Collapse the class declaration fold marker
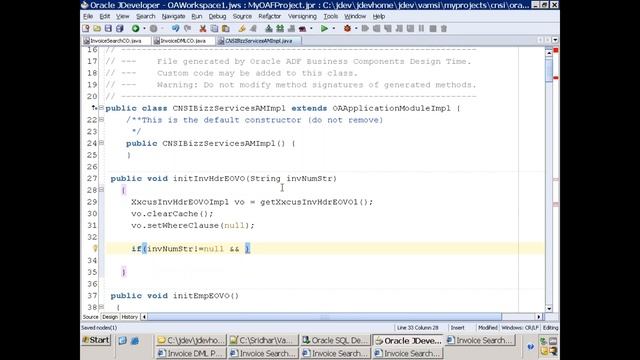This screenshot has width=640, height=360. (x=101, y=108)
